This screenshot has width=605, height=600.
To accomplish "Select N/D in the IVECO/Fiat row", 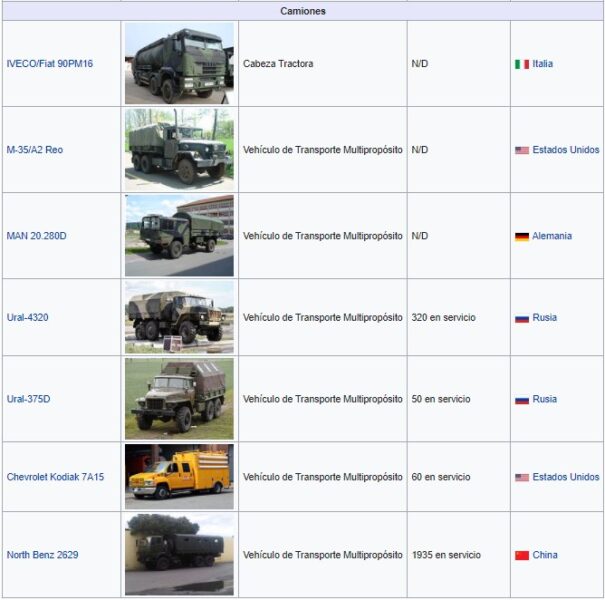I will click(419, 64).
